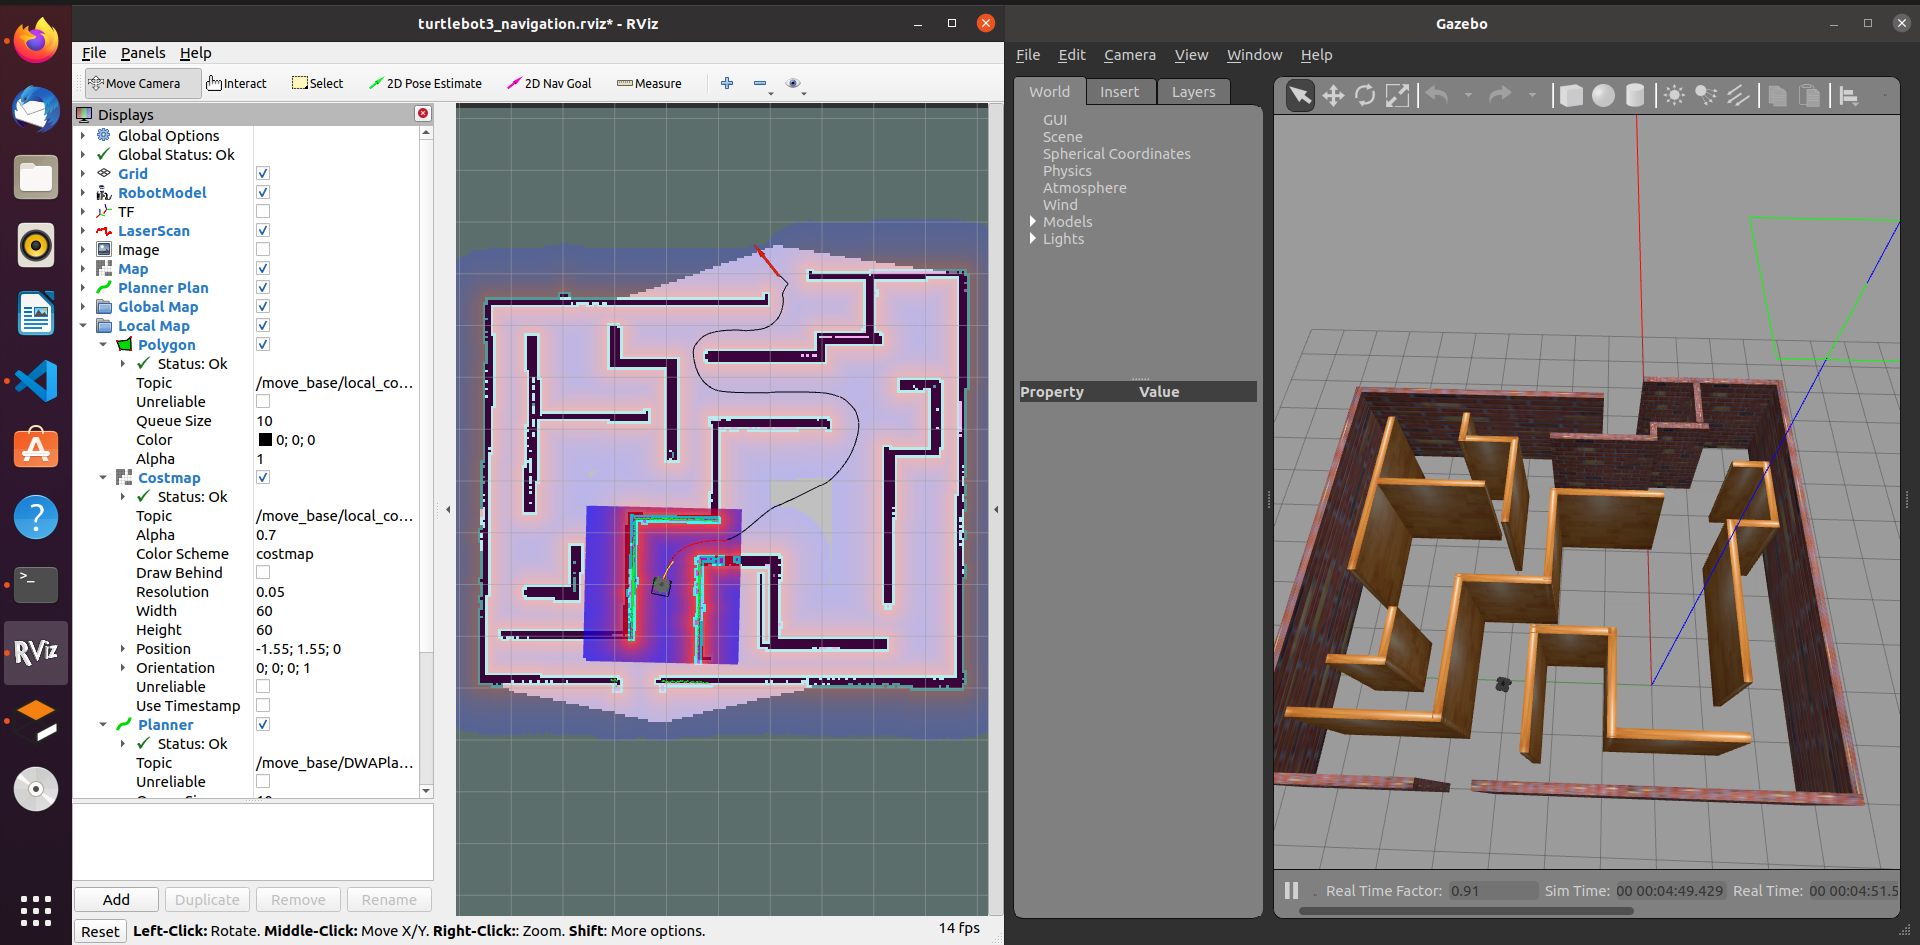
Task: Expand the LaserScan display item
Action: (83, 231)
